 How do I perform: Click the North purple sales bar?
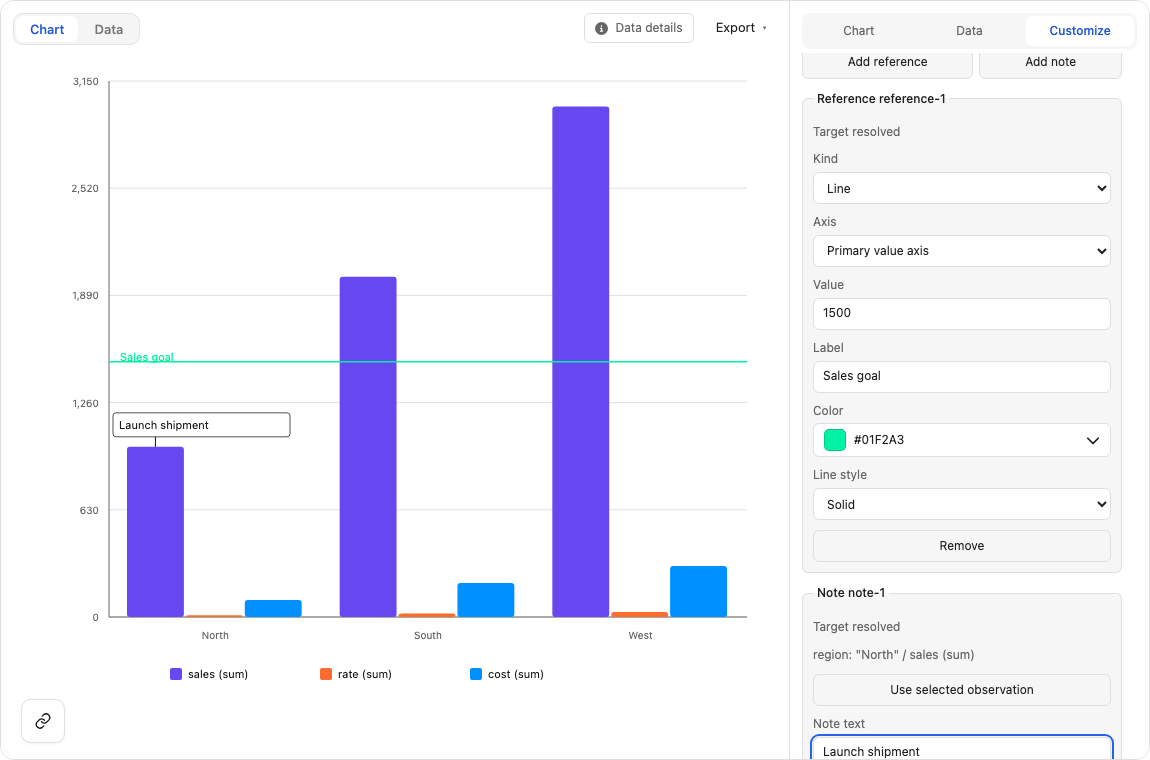pos(155,532)
